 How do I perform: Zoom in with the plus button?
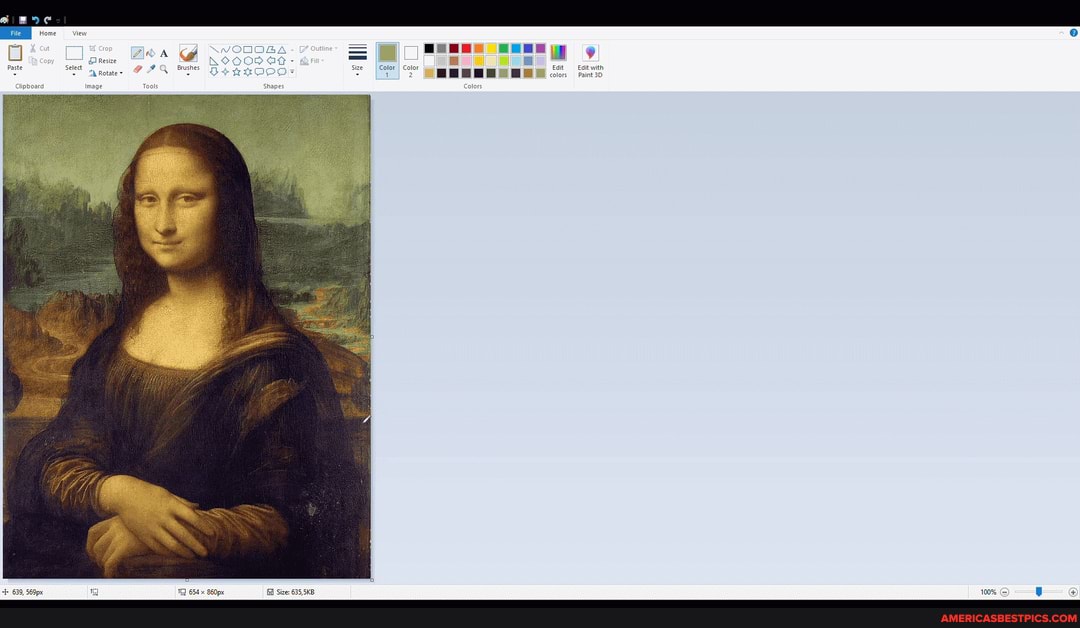click(1072, 592)
